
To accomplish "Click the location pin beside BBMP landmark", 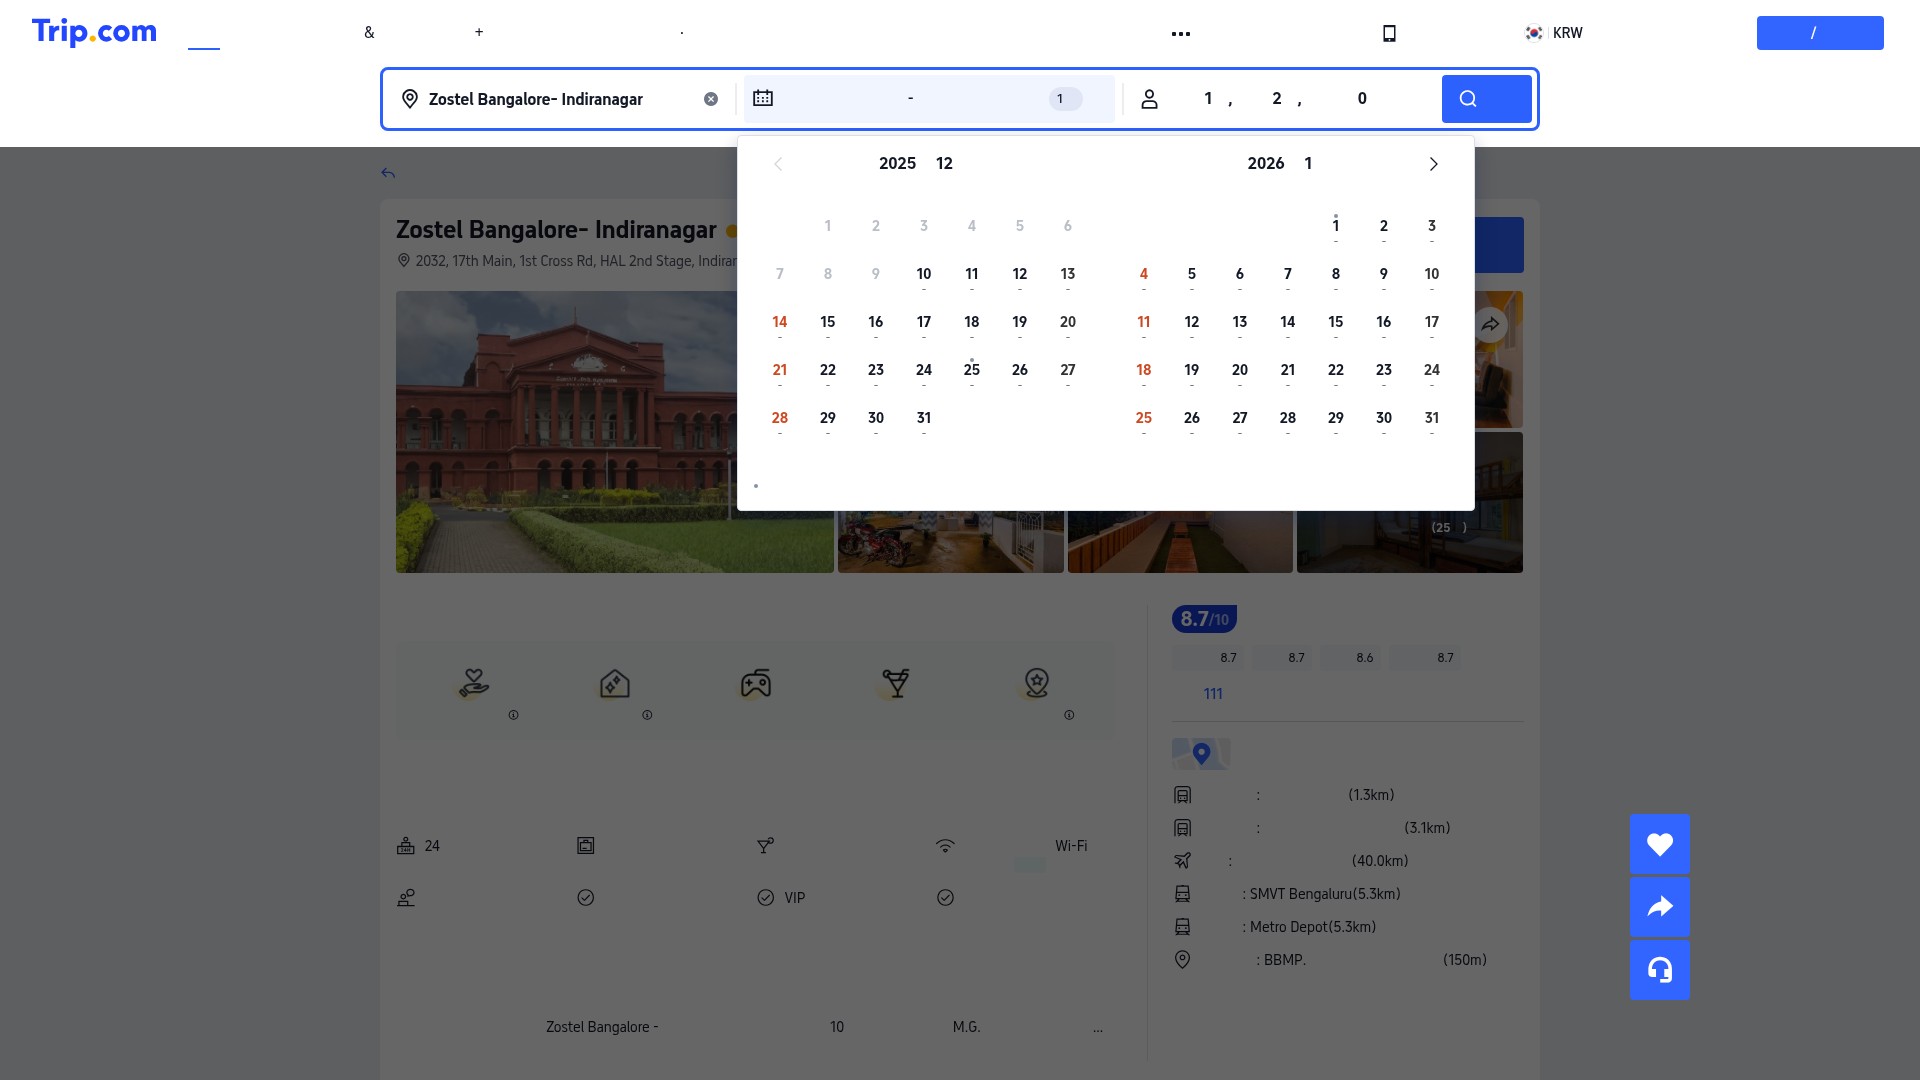I will [x=1183, y=960].
